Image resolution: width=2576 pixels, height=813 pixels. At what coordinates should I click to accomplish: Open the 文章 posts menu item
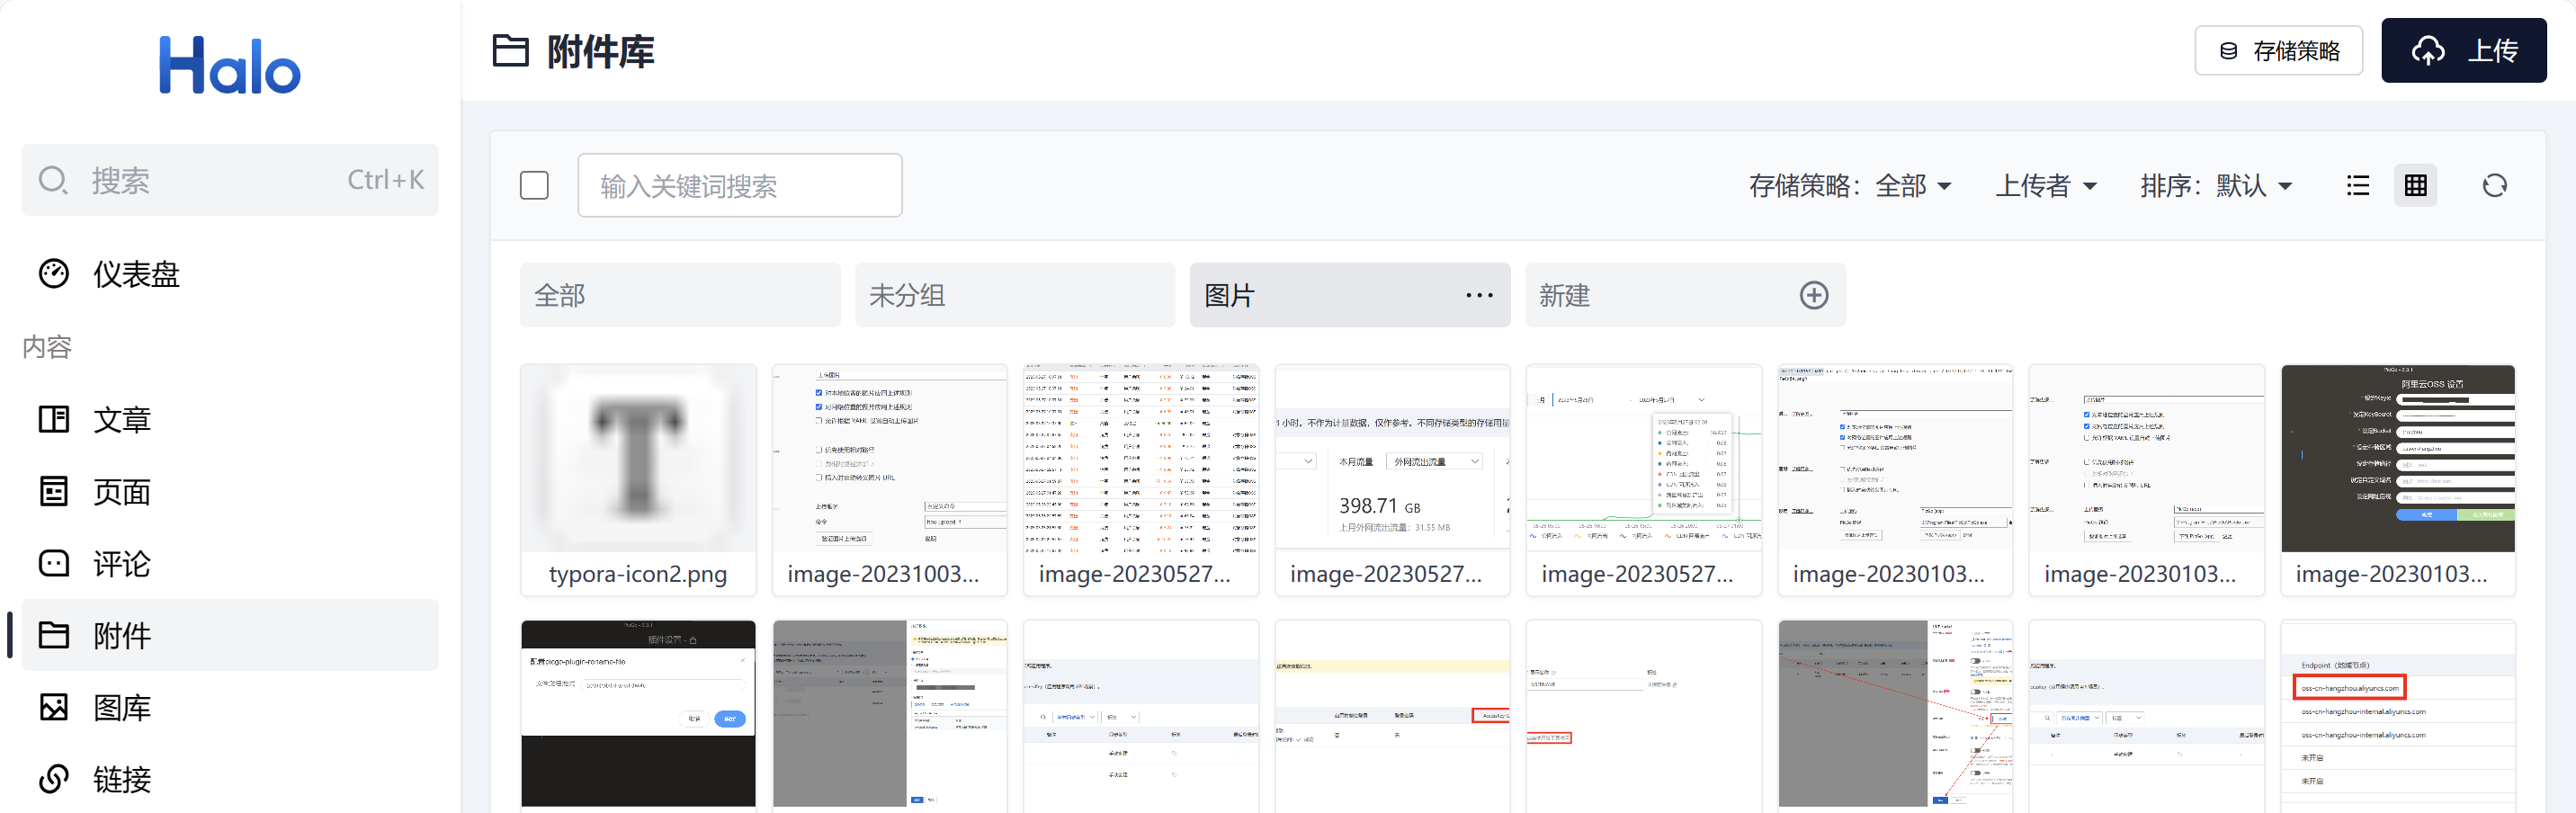click(x=230, y=419)
